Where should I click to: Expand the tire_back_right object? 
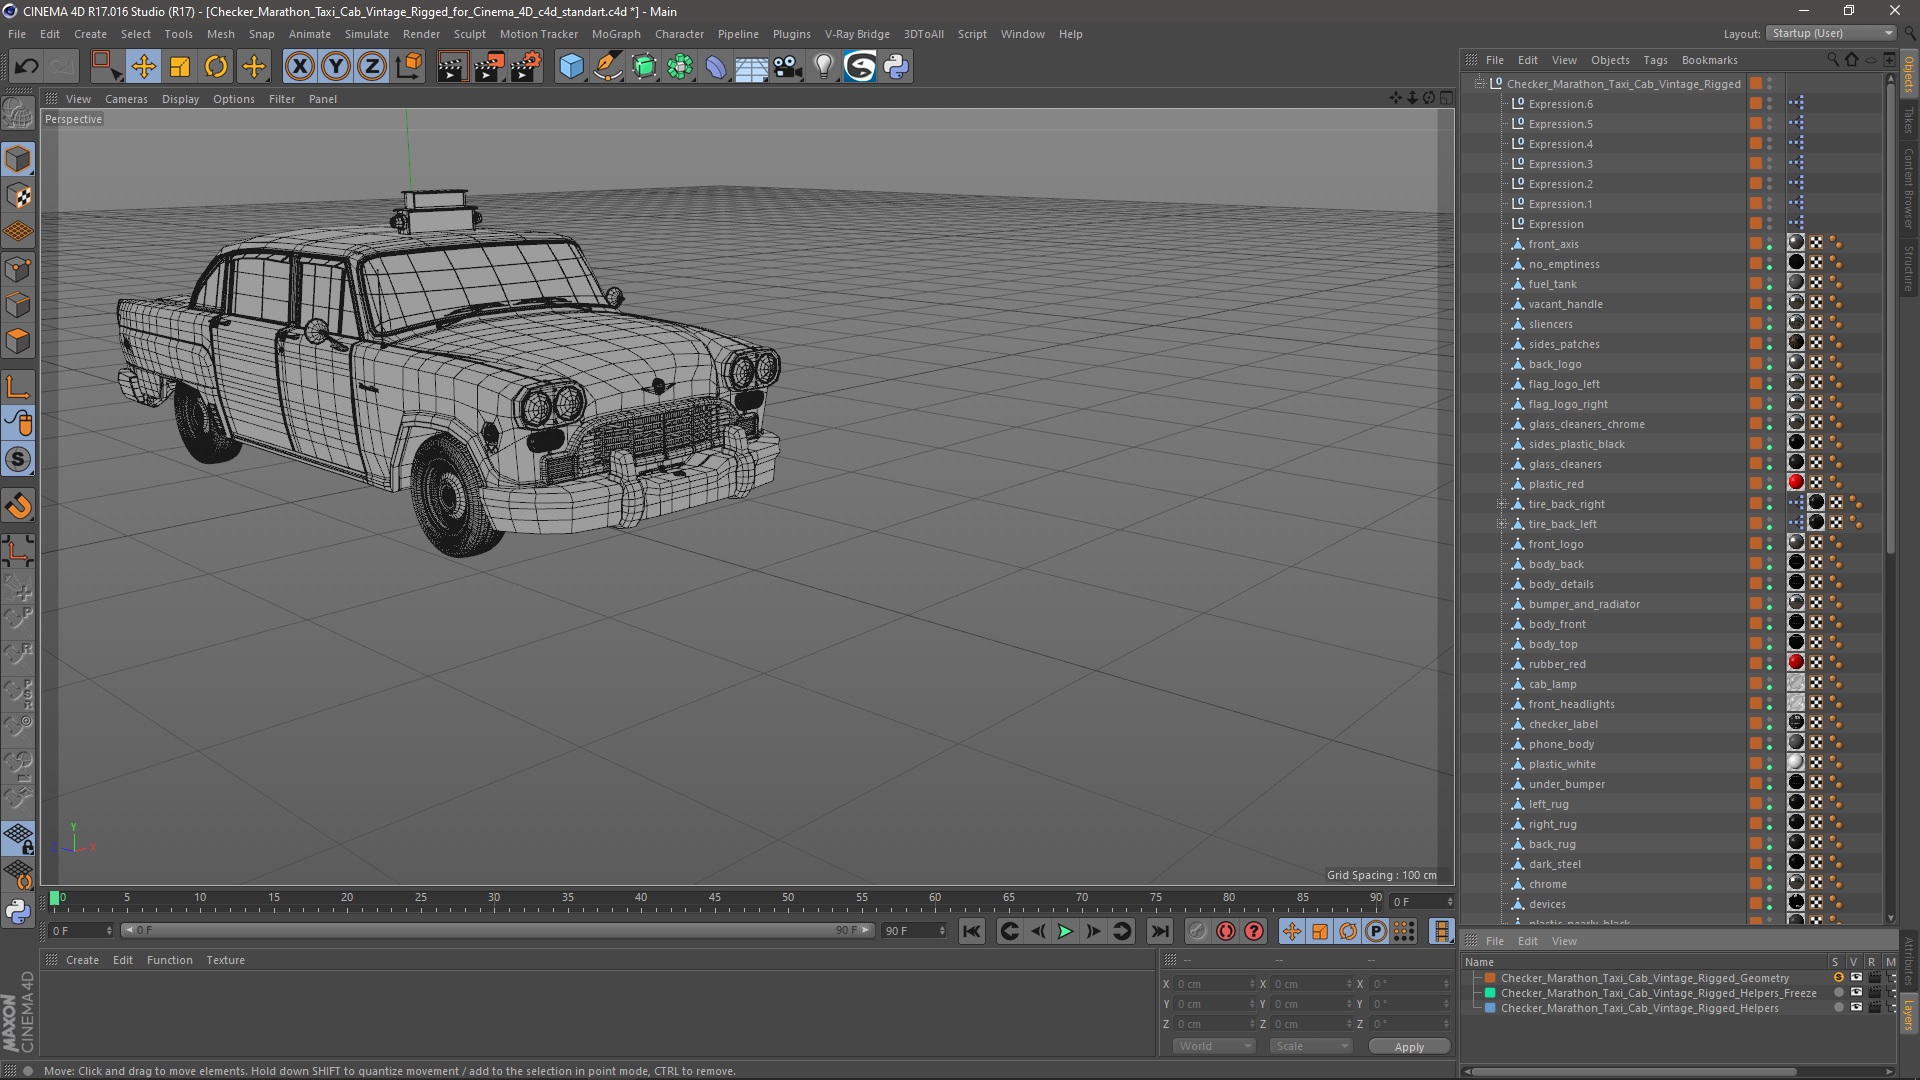point(1501,504)
